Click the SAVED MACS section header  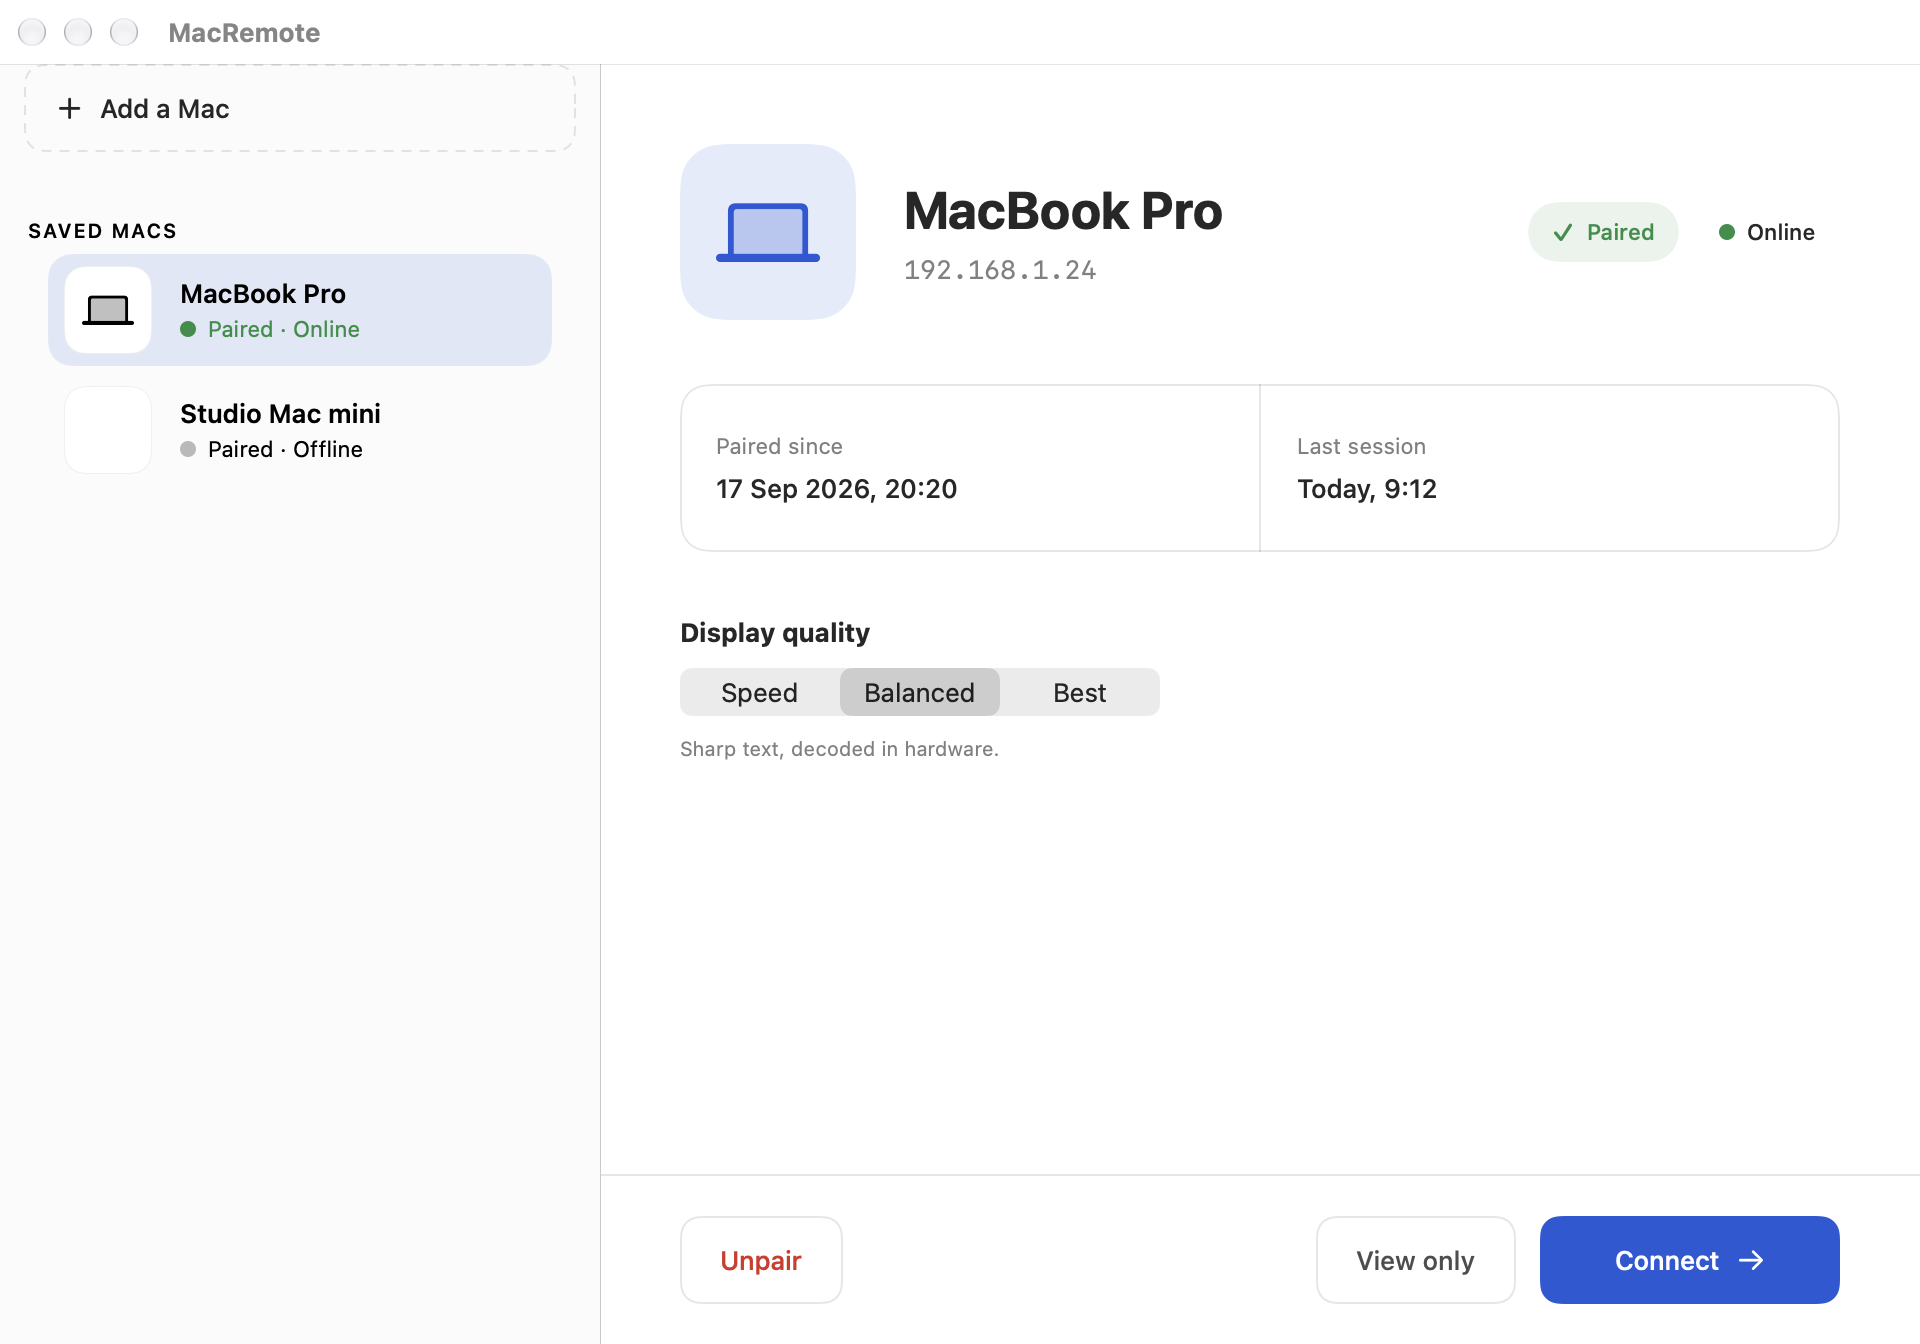pos(102,231)
